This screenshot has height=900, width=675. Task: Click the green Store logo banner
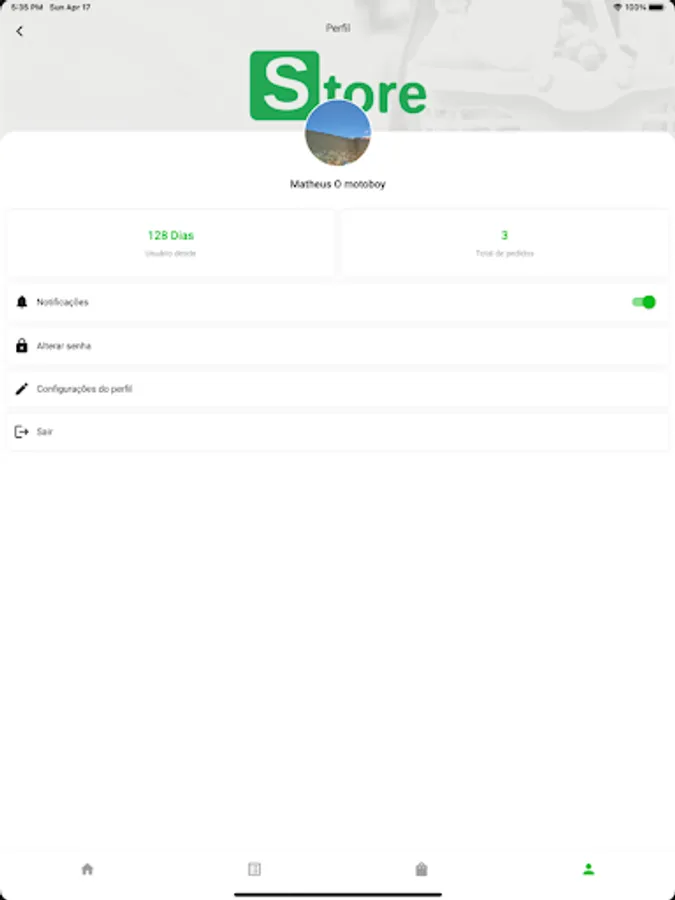(x=338, y=85)
